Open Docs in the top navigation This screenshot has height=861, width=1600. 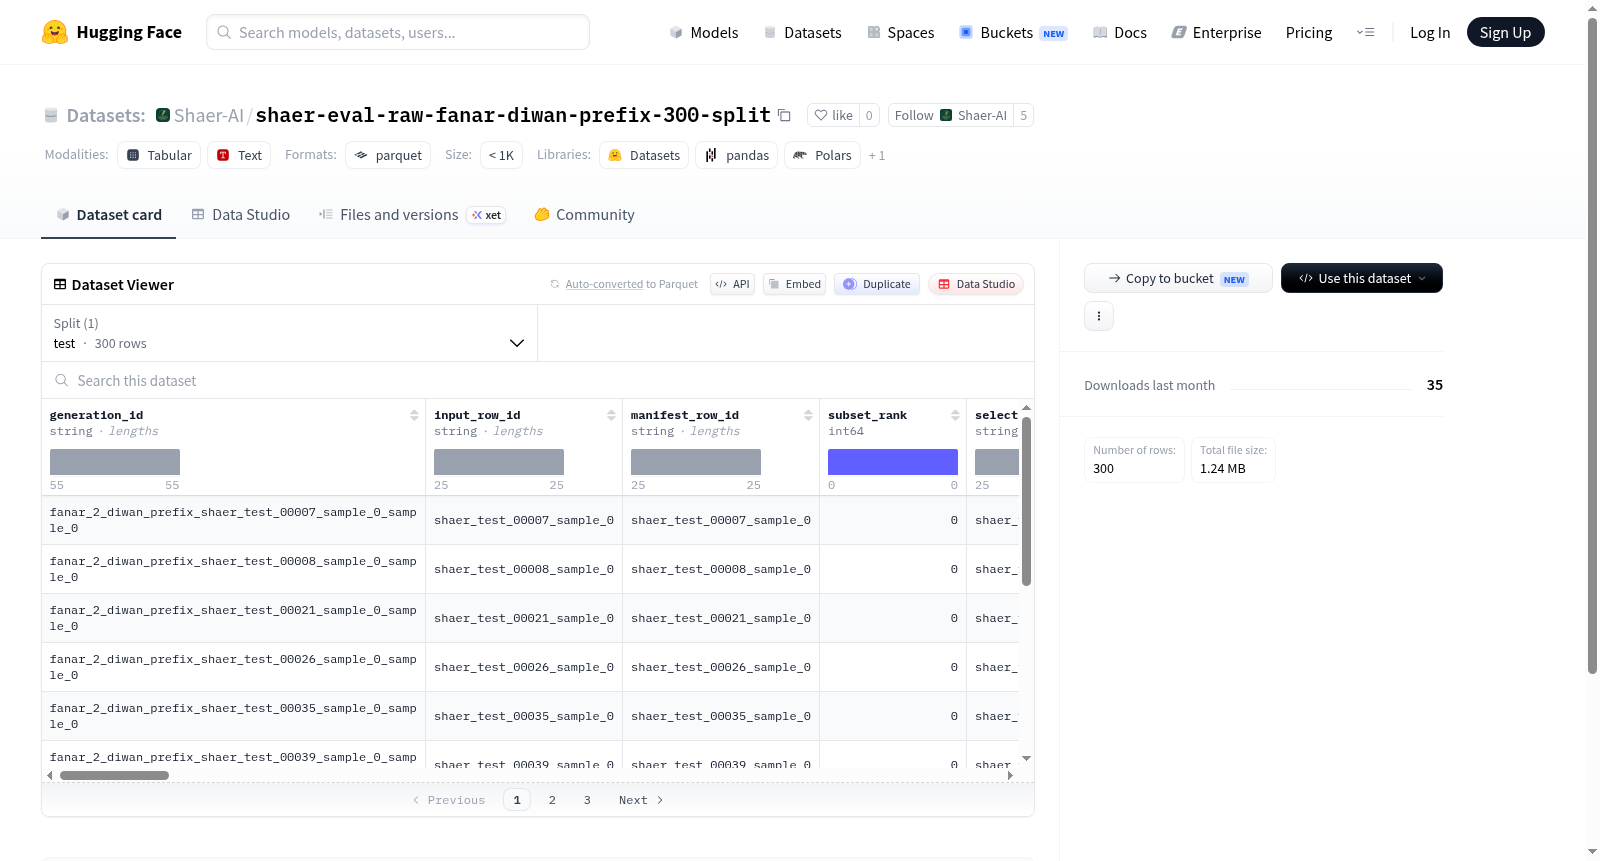point(1120,32)
